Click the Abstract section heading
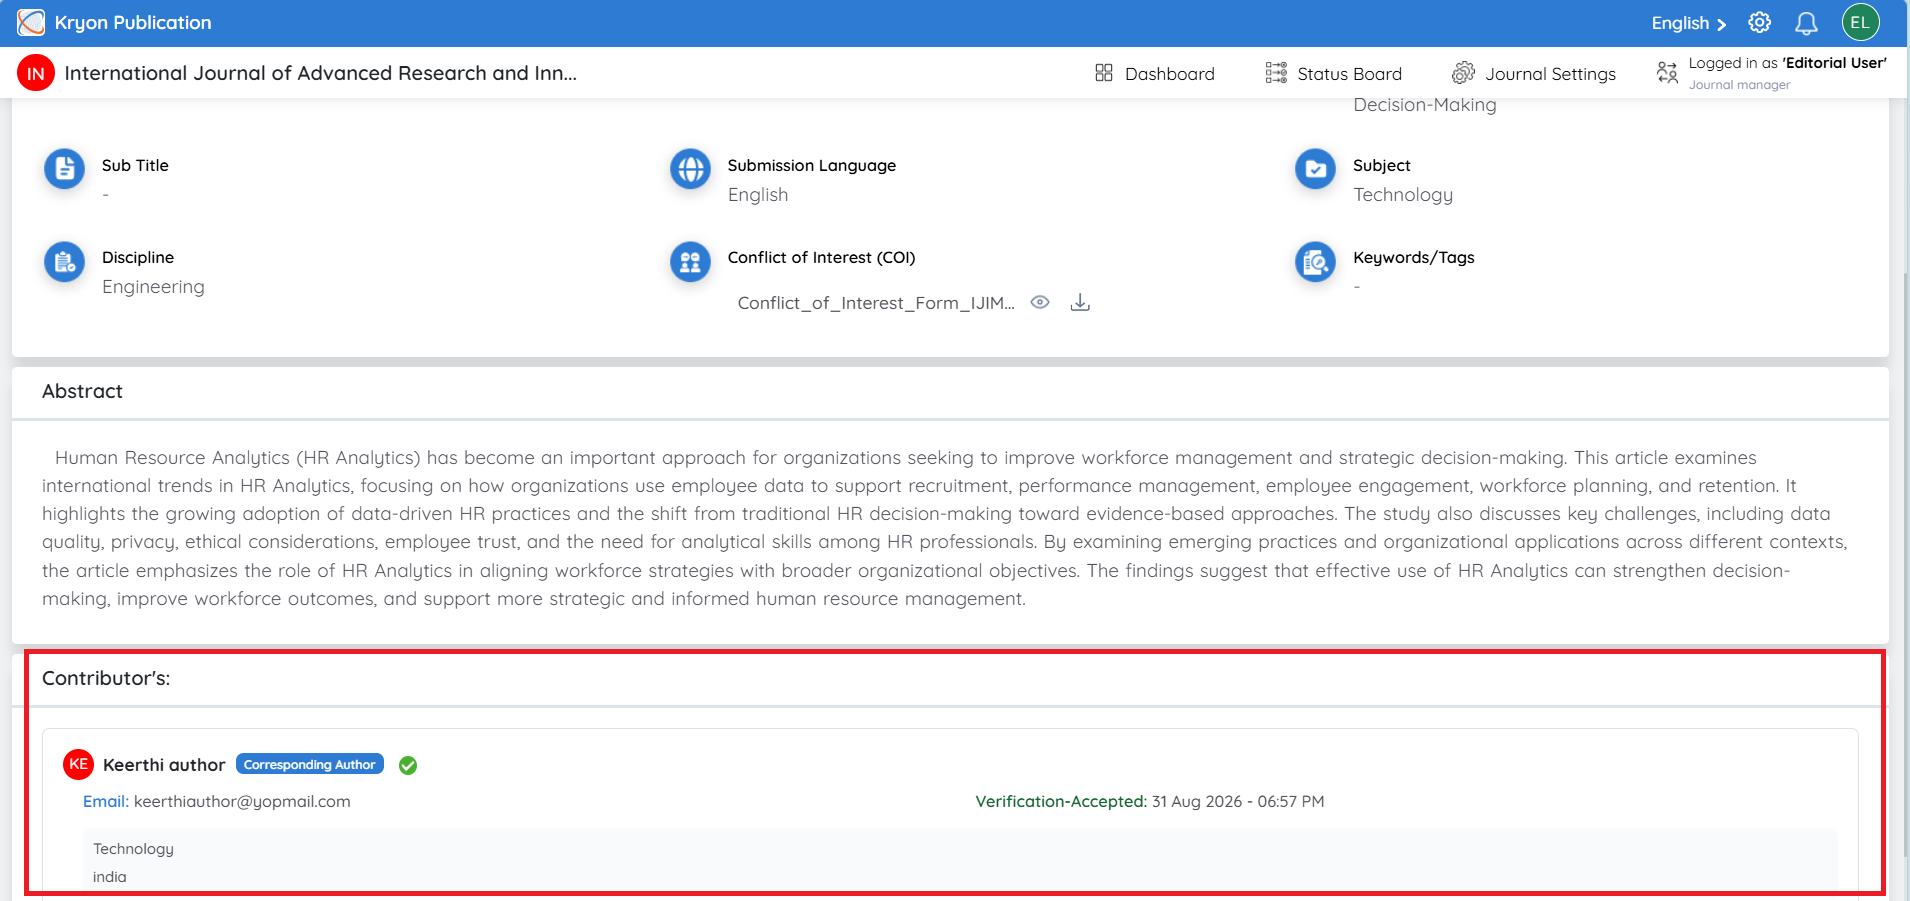 click(82, 391)
